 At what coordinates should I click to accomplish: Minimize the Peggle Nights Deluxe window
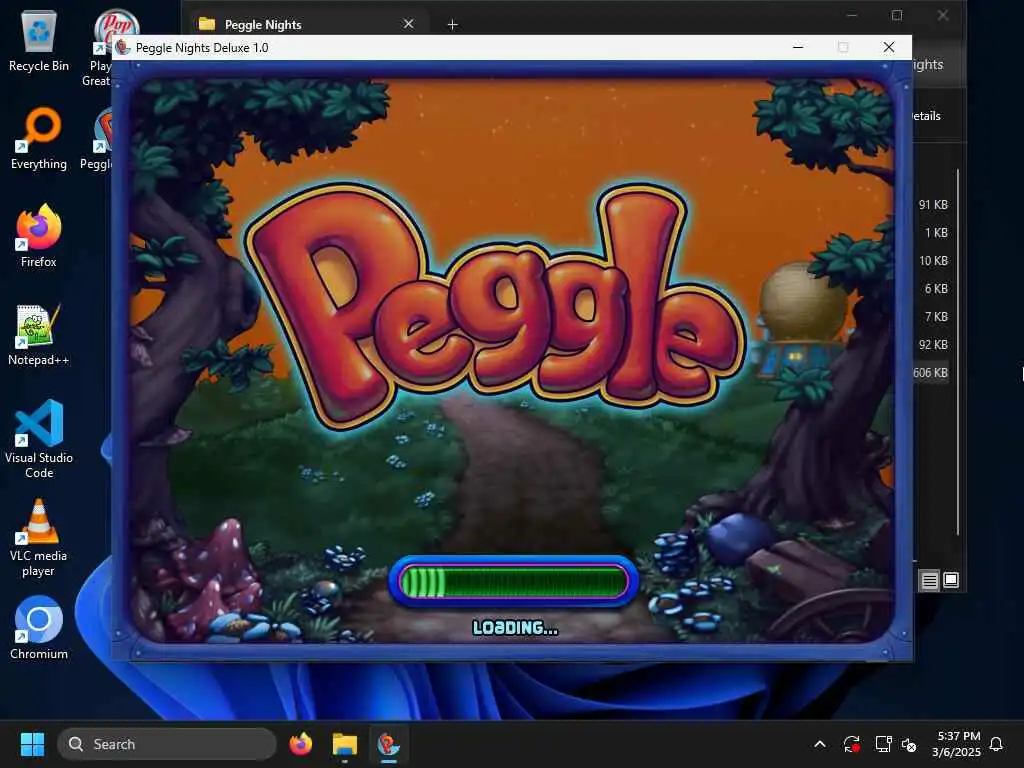[x=798, y=47]
